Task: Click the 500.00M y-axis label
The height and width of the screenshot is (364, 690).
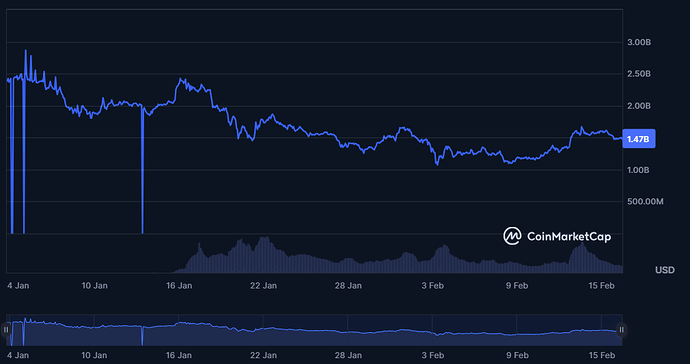Action: click(645, 202)
